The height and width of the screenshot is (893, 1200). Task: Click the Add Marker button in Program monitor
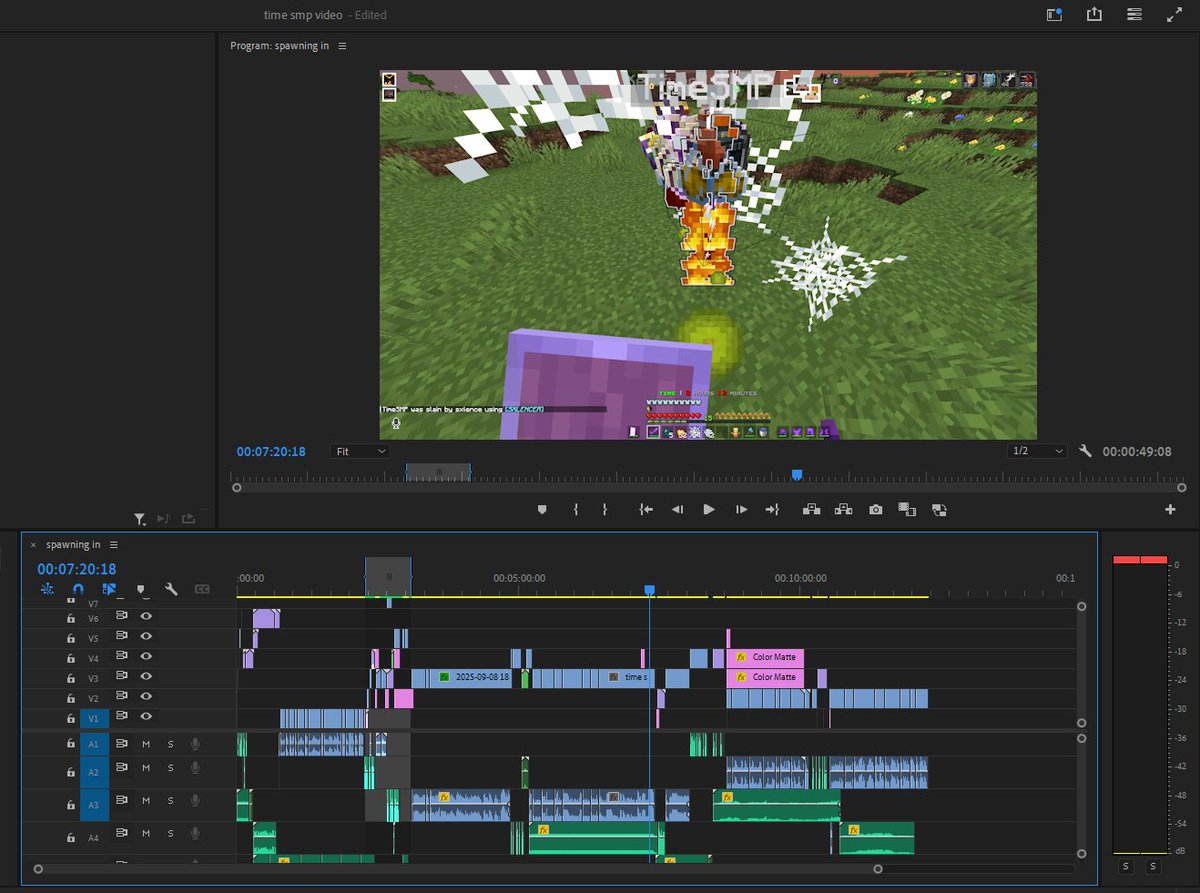click(x=542, y=509)
